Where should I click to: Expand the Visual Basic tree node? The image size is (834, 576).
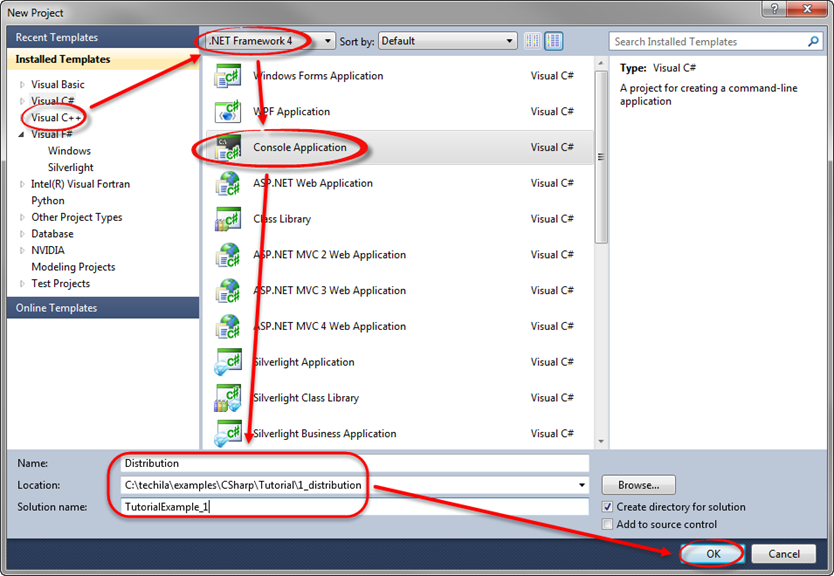tap(22, 85)
